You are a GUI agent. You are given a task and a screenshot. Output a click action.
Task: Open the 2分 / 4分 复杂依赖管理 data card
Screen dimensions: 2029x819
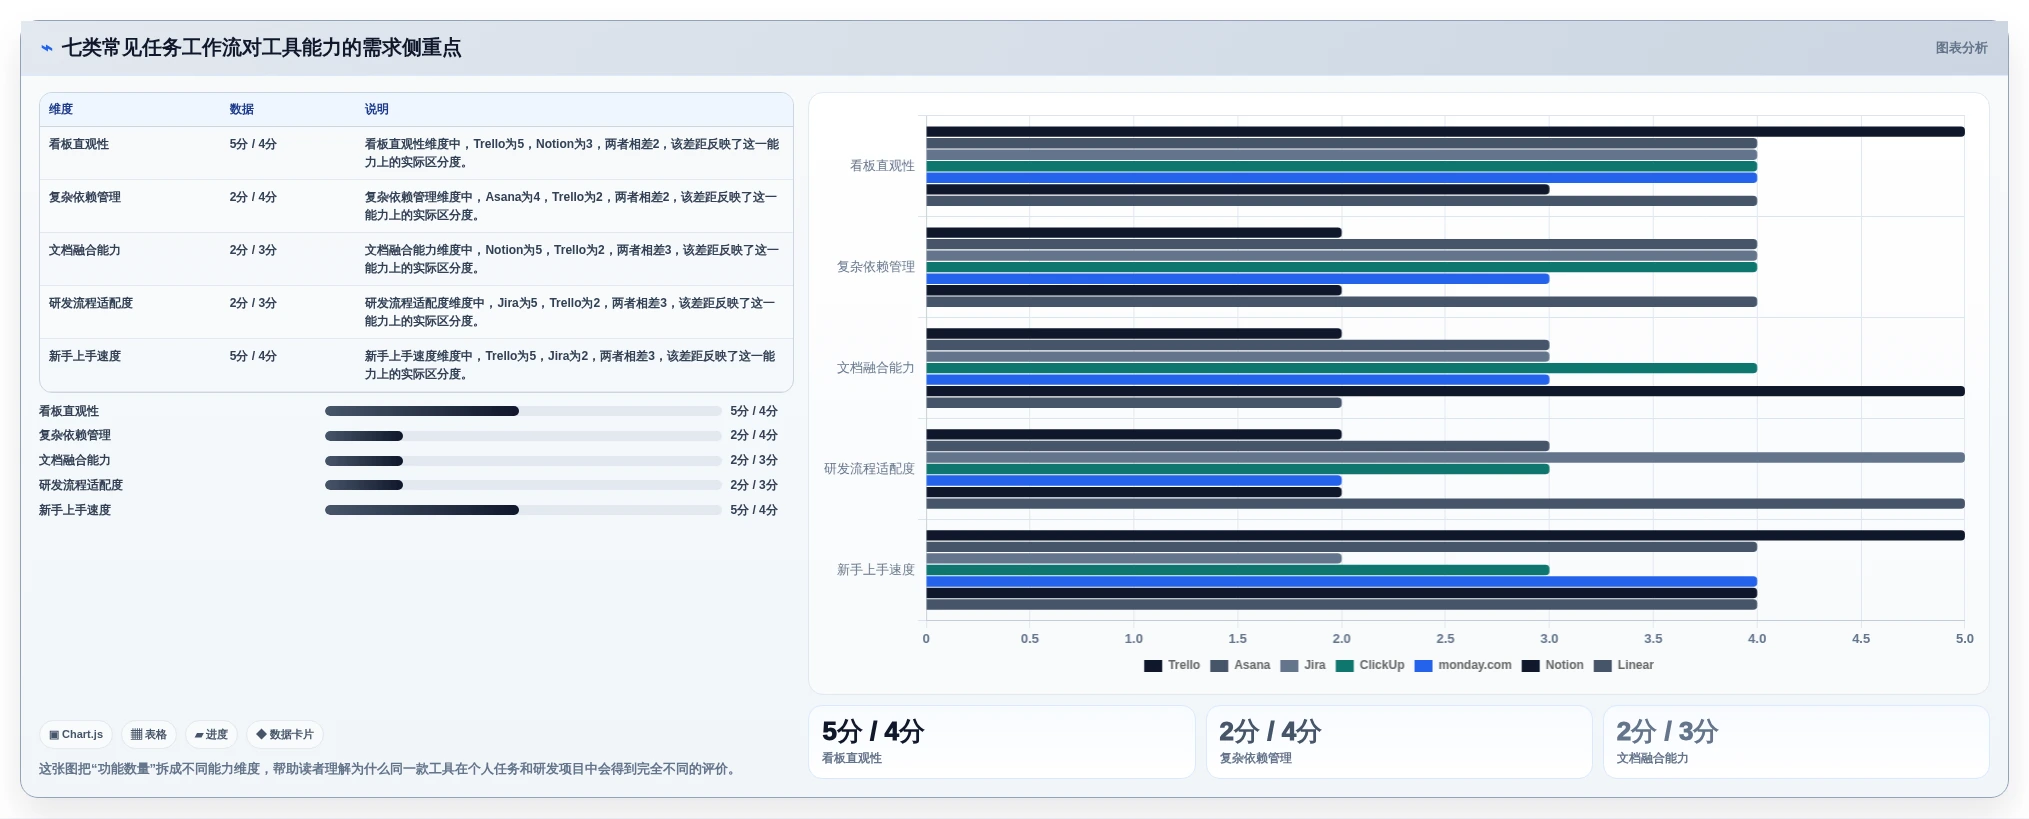point(1399,742)
